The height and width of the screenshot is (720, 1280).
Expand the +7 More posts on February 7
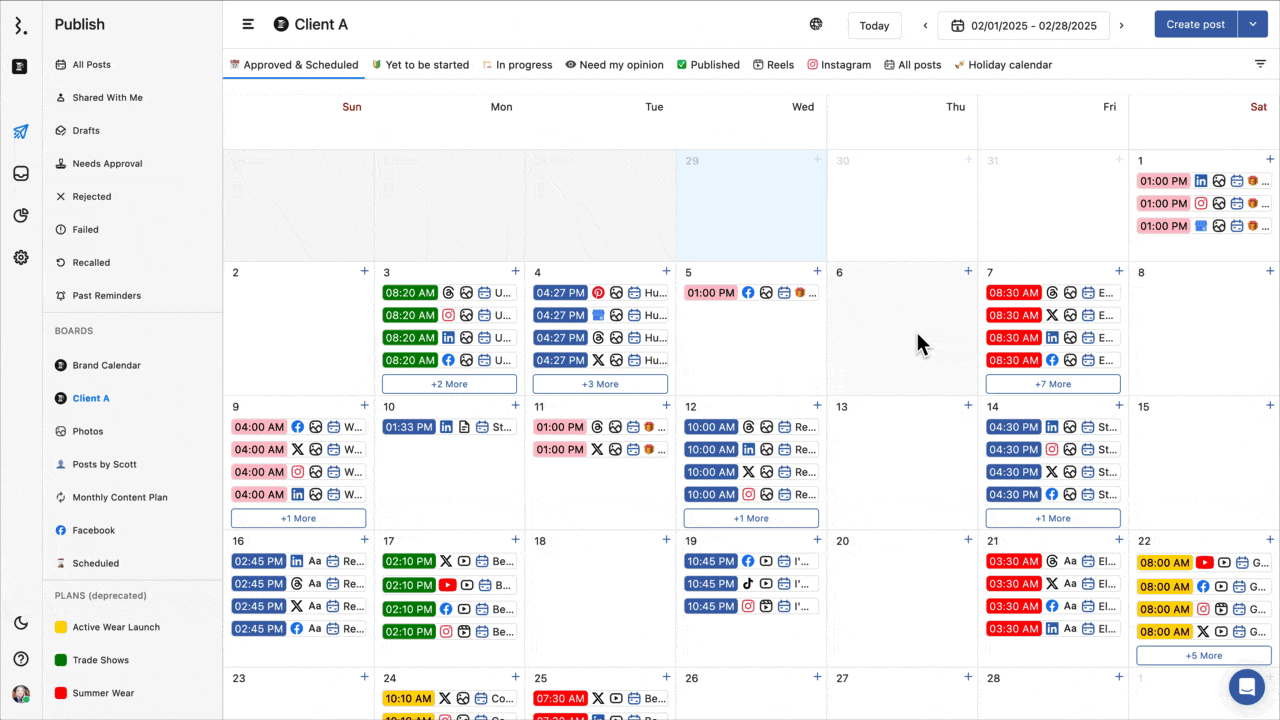coord(1052,384)
